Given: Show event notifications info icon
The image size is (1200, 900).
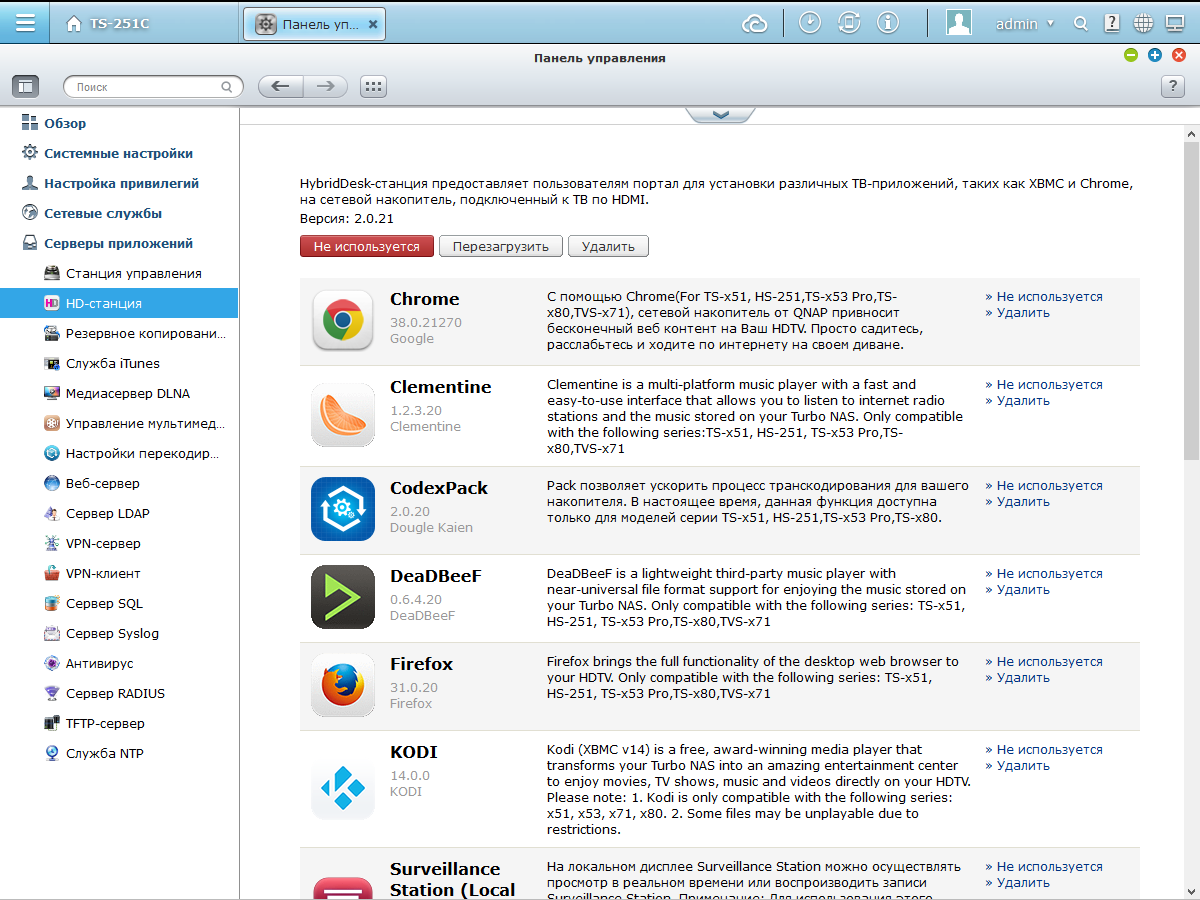Looking at the screenshot, I should point(888,23).
